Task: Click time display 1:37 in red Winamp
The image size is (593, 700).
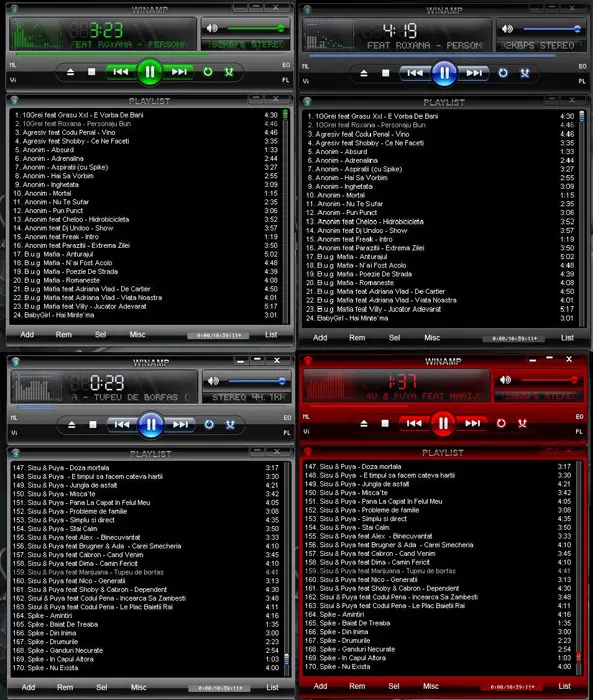Action: tap(402, 382)
